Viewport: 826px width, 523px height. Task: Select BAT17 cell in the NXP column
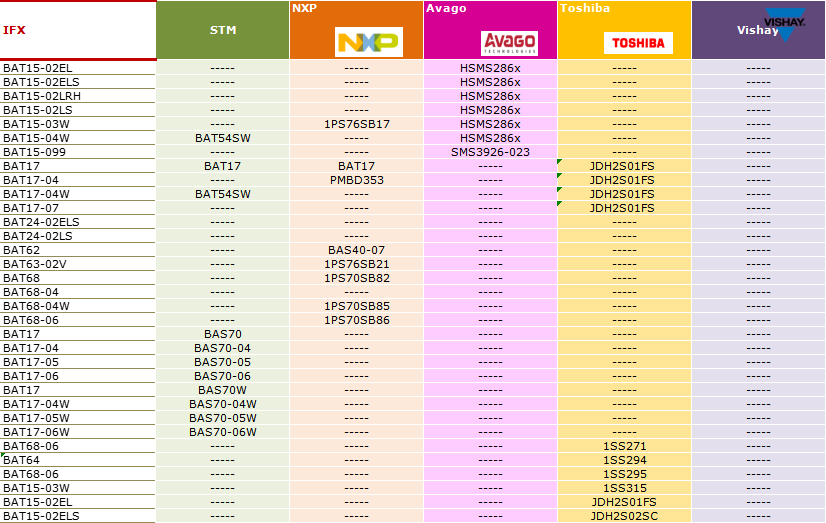[x=357, y=166]
